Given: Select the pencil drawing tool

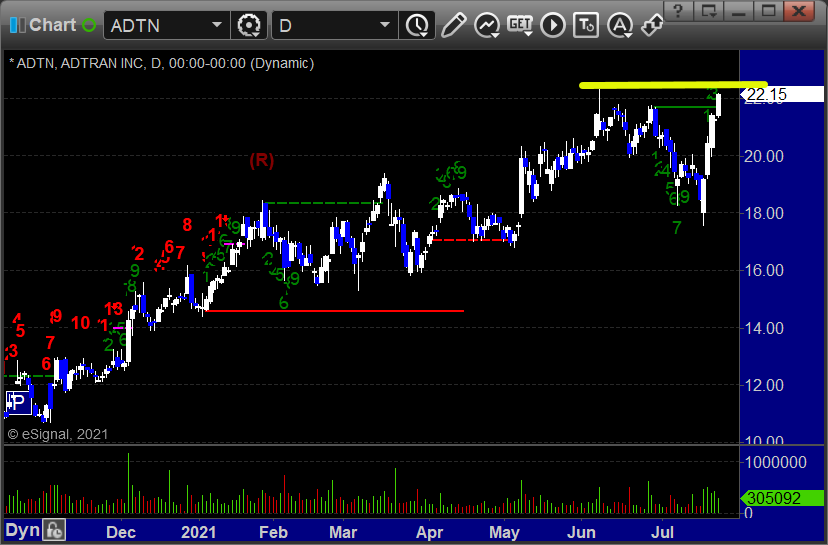Looking at the screenshot, I should tap(453, 25).
